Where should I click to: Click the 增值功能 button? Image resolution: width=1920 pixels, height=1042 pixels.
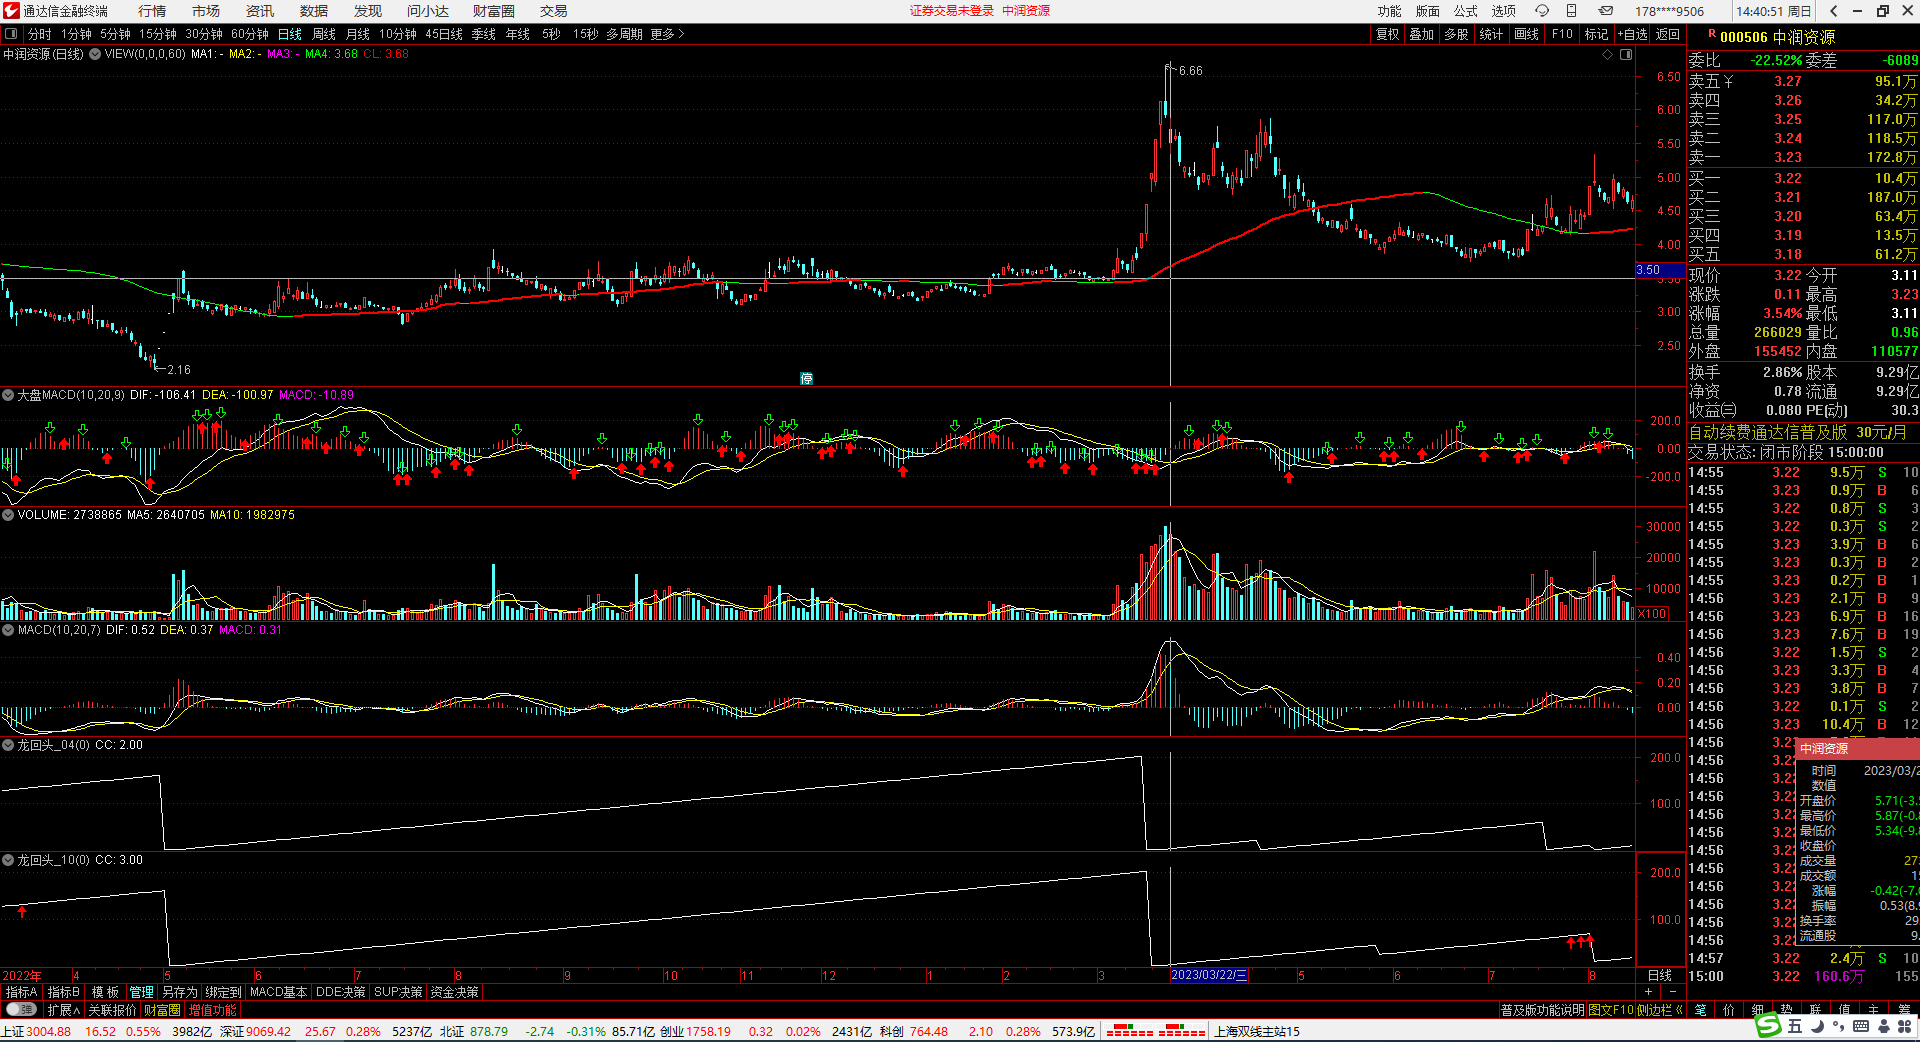[x=213, y=1010]
